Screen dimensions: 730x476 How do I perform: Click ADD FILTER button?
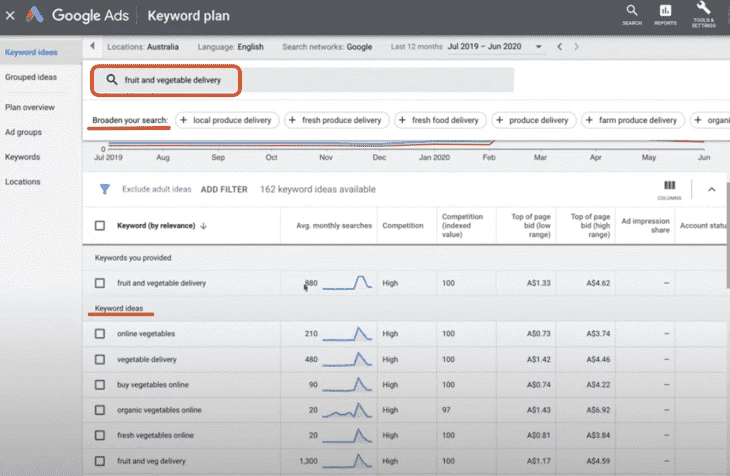224,189
